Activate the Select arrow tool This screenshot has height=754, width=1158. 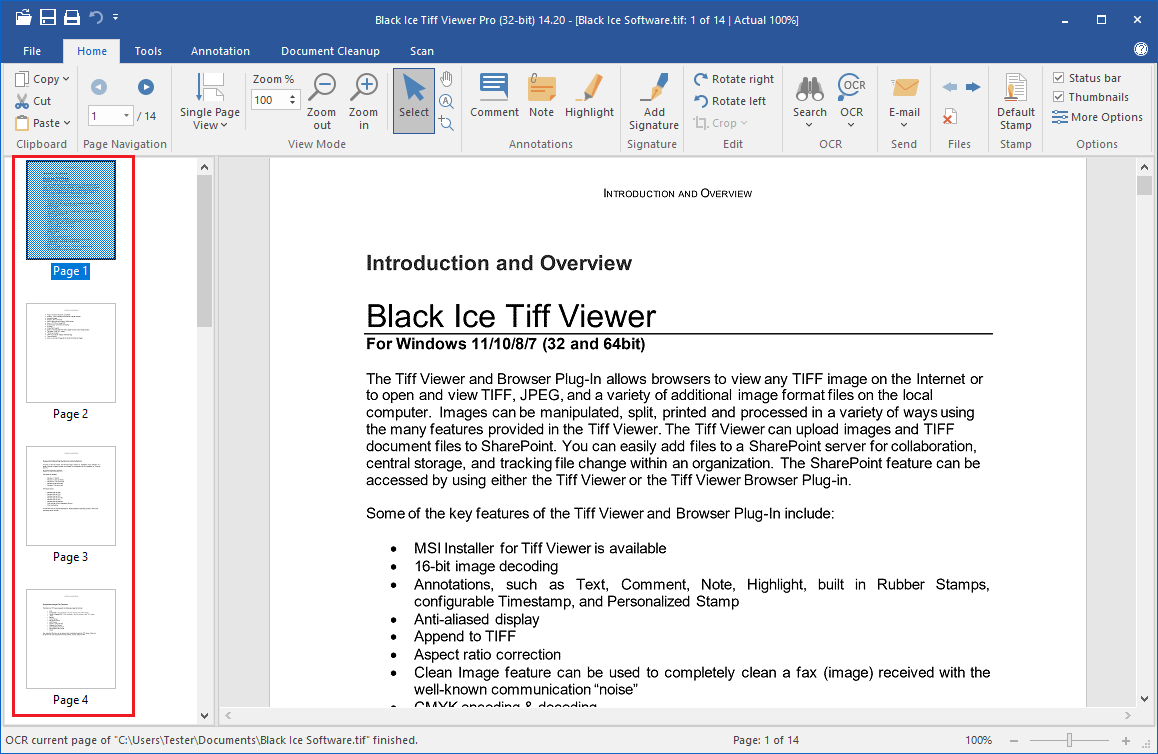pos(414,101)
